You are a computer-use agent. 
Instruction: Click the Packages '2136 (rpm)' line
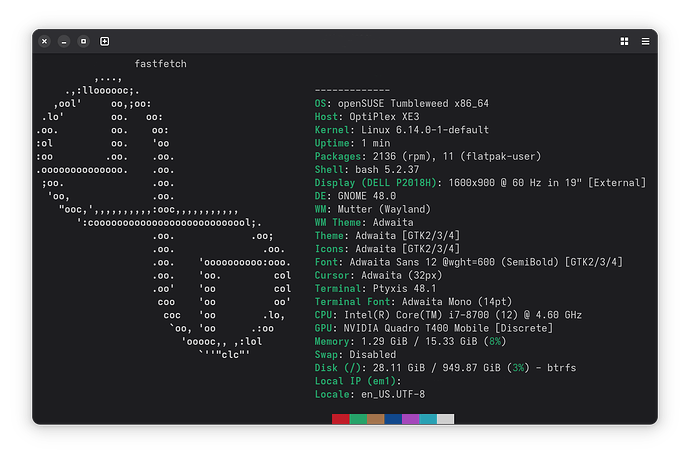pyautogui.click(x=428, y=156)
